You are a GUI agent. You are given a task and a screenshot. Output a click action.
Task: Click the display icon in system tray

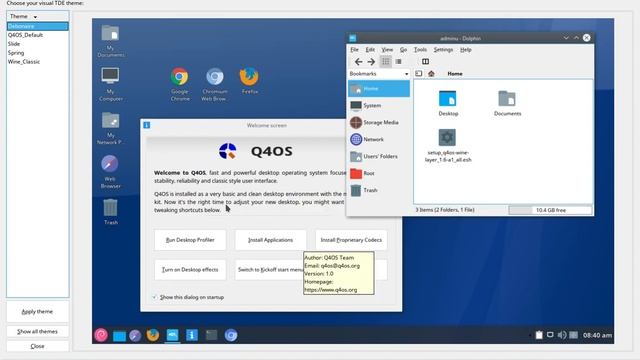(550, 335)
